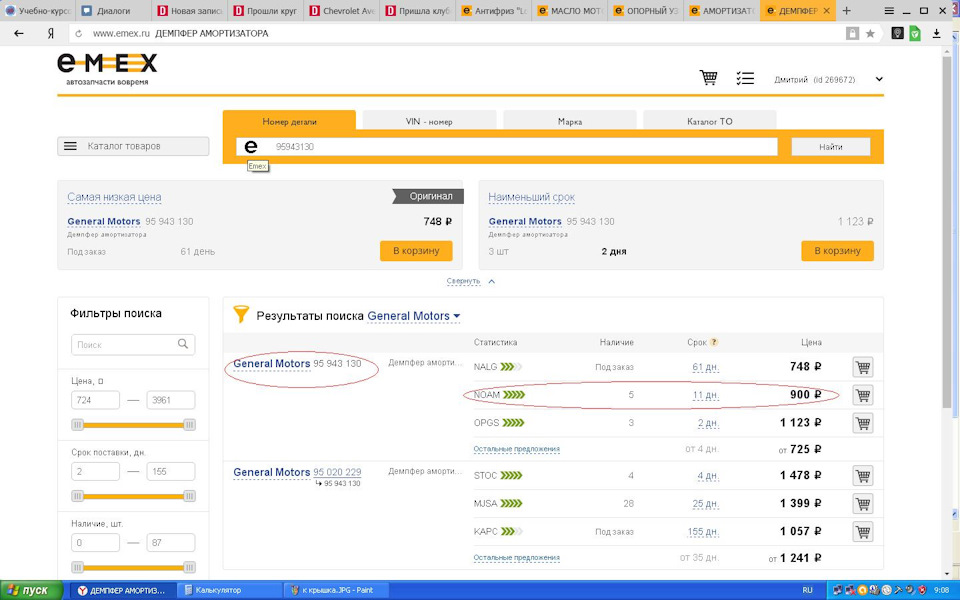Open browser hamburger menu icon
The width and height of the screenshot is (960, 600).
[x=889, y=10]
